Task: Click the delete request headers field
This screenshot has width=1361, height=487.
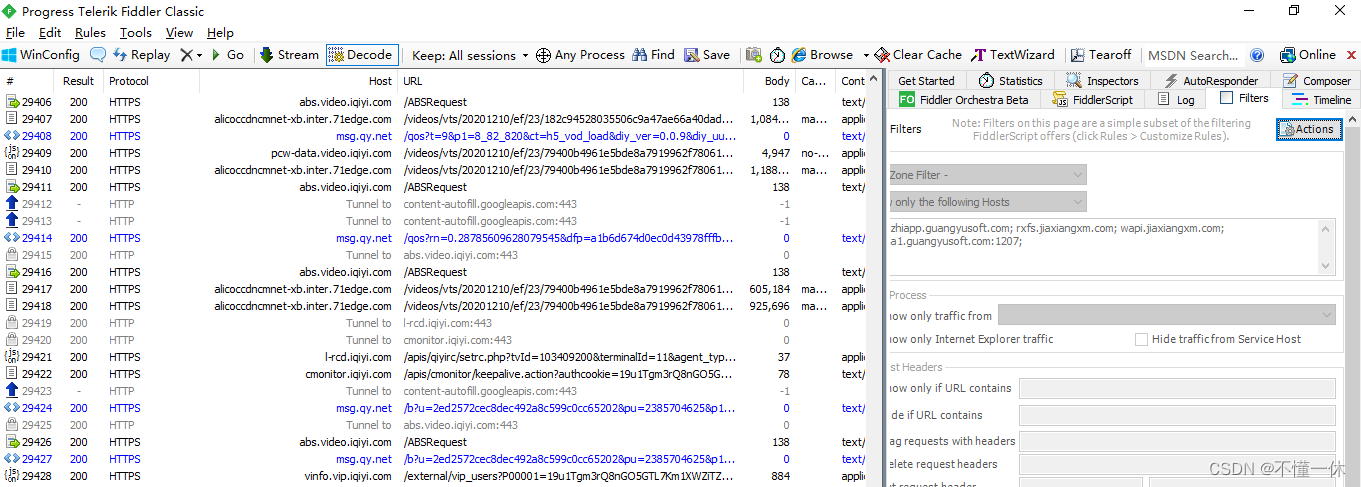Action: [1177, 464]
